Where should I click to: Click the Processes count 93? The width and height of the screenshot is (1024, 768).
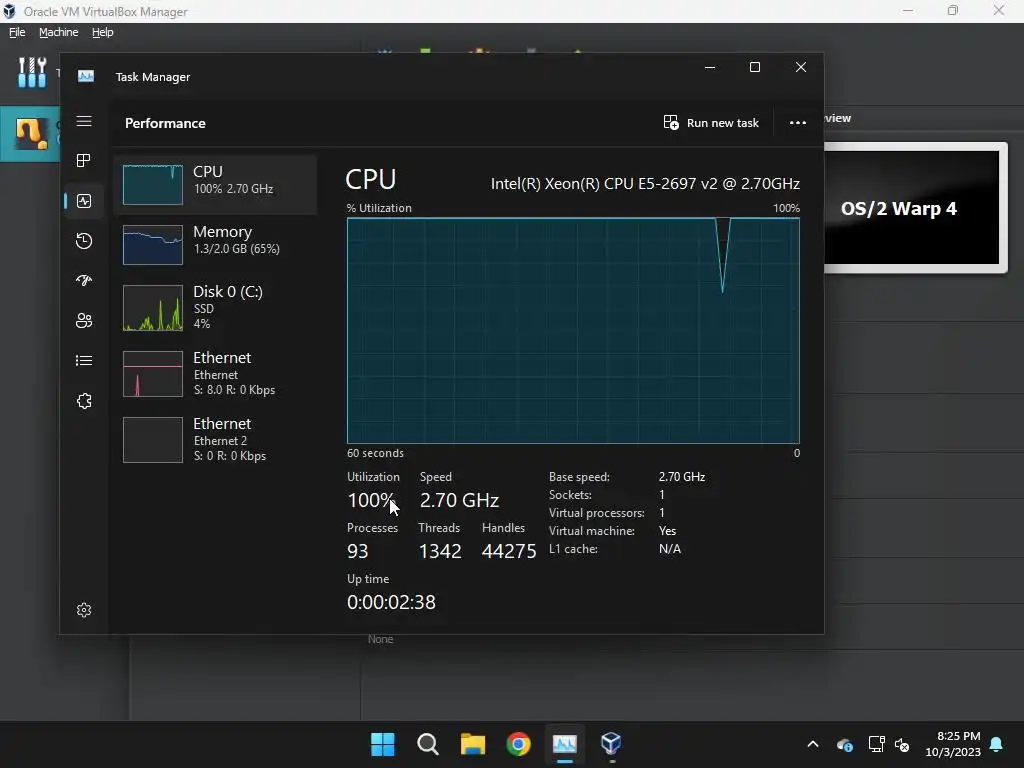[x=357, y=551]
